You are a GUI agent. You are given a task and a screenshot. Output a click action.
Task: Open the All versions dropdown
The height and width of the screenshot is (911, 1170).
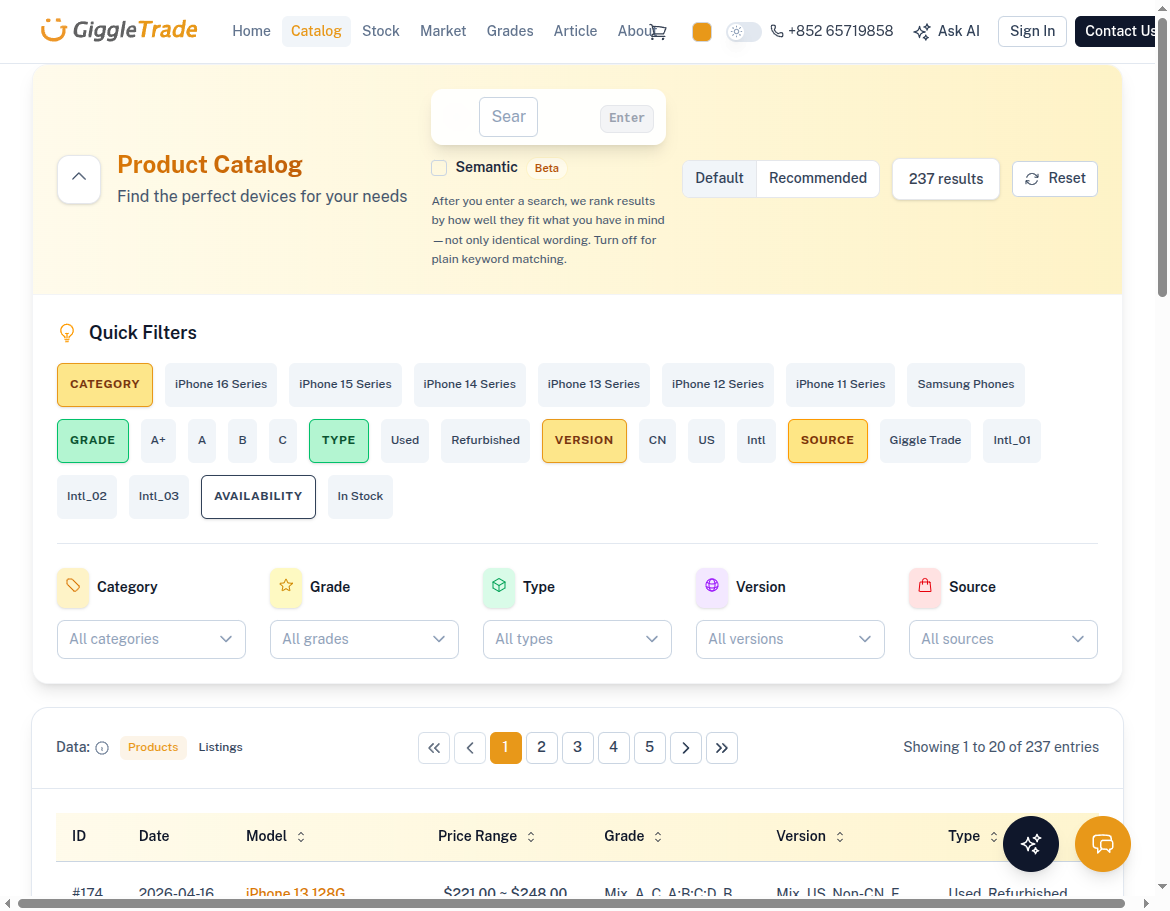(790, 639)
